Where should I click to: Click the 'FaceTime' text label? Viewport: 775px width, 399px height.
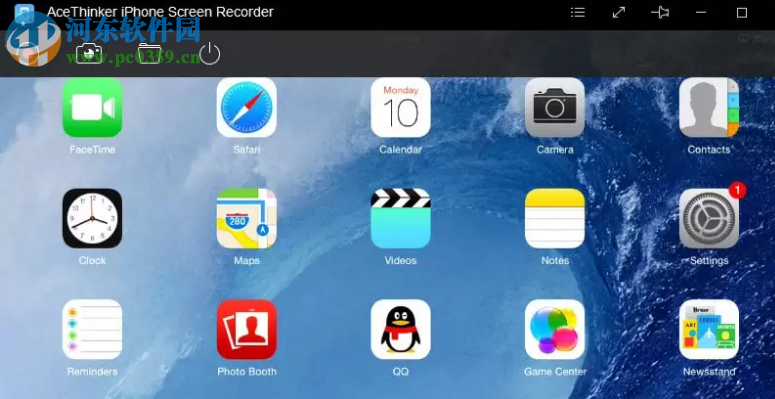(x=92, y=149)
